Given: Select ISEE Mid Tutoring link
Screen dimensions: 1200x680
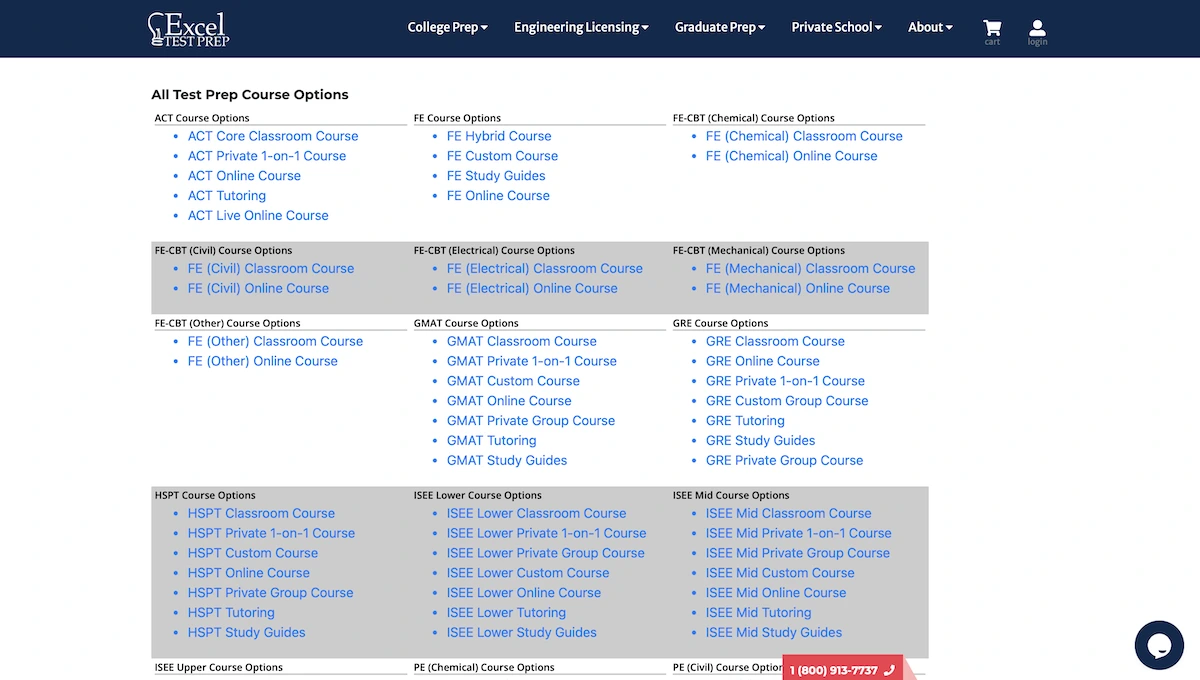Looking at the screenshot, I should (x=758, y=613).
